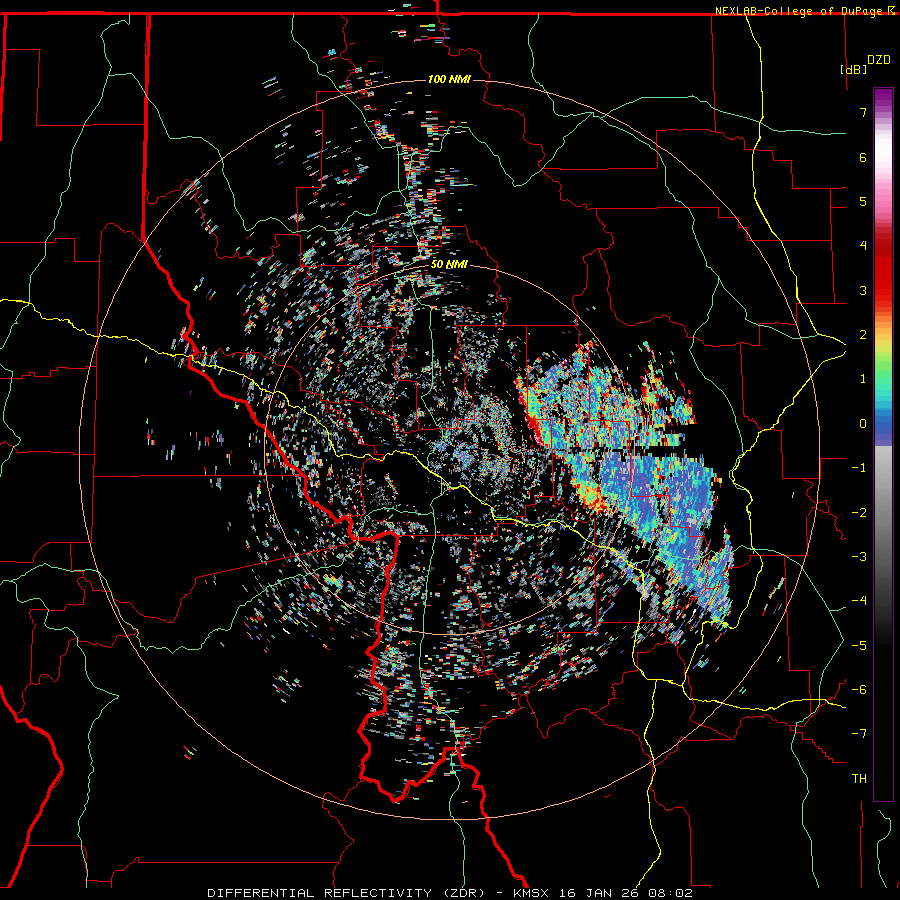Image resolution: width=900 pixels, height=900 pixels.
Task: Select the positive 3 value on the scale
Action: pos(863,290)
